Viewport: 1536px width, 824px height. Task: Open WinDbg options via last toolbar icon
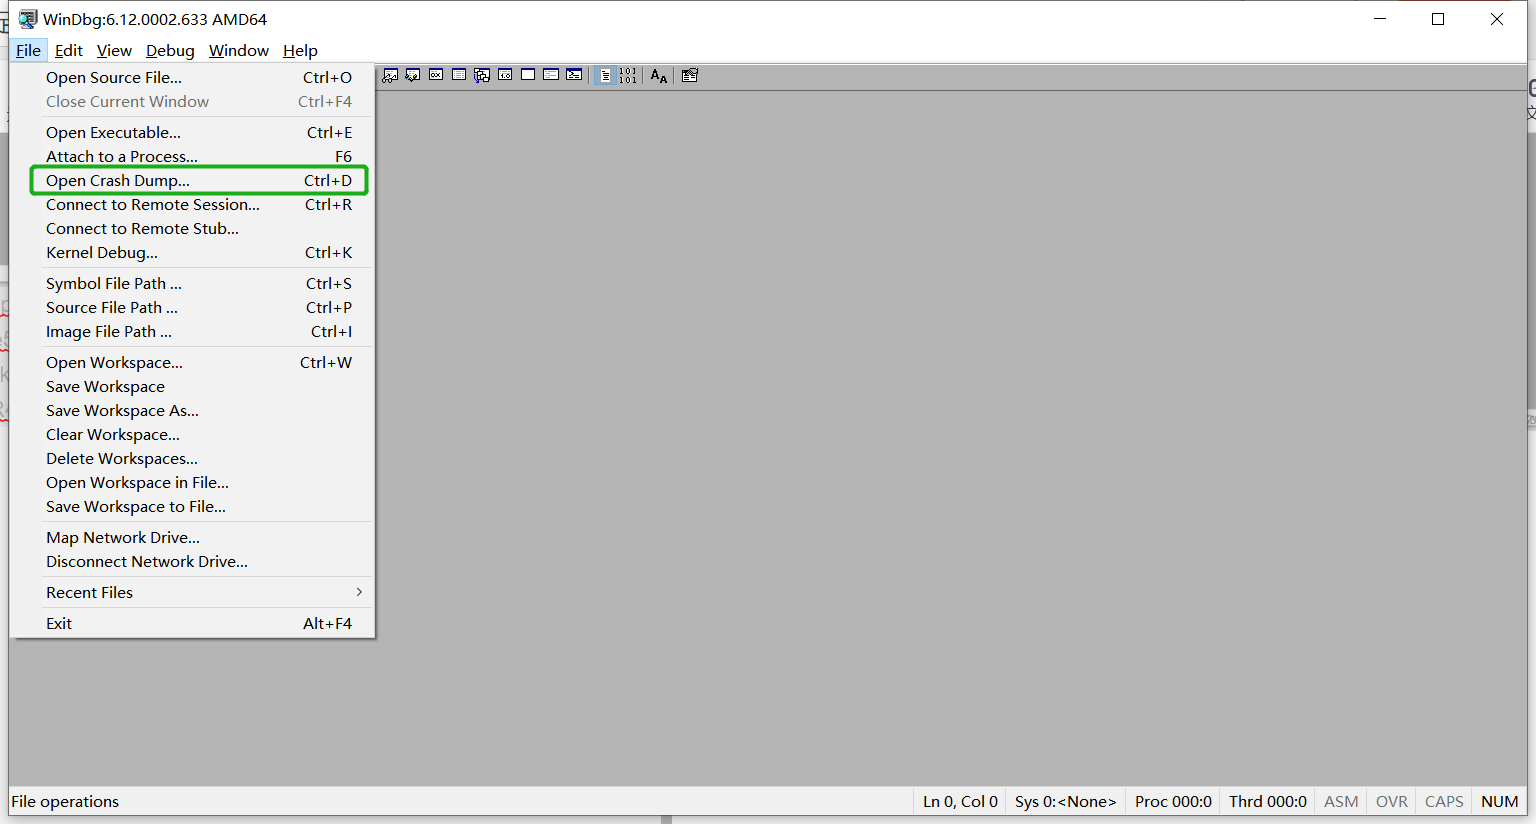(689, 75)
